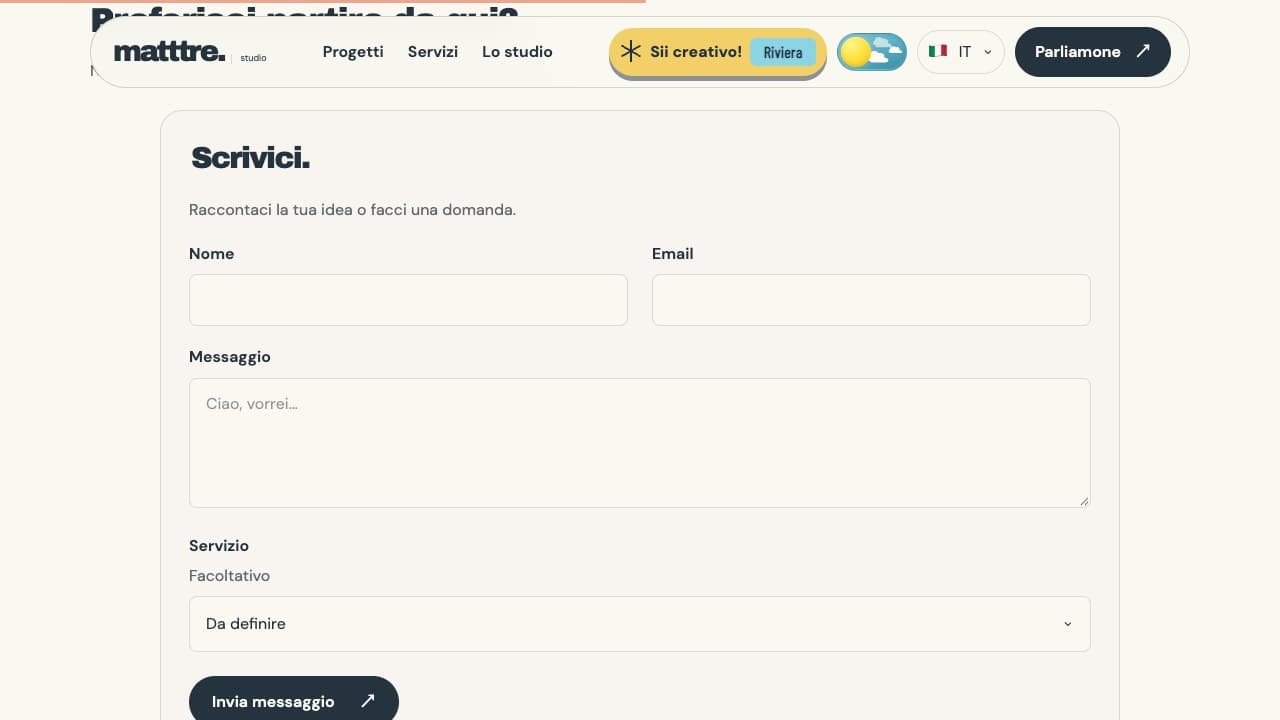The width and height of the screenshot is (1280, 720).
Task: Click the Email field label
Action: [x=673, y=254]
